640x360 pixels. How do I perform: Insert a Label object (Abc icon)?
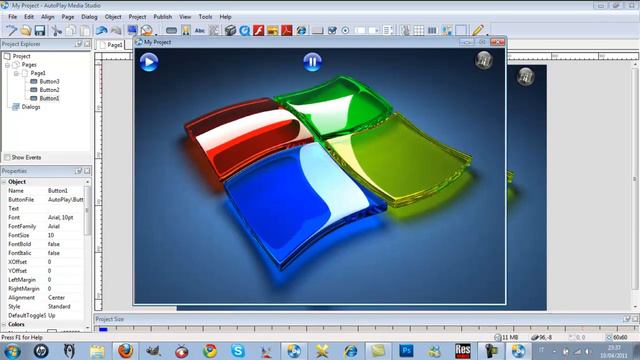click(x=200, y=31)
